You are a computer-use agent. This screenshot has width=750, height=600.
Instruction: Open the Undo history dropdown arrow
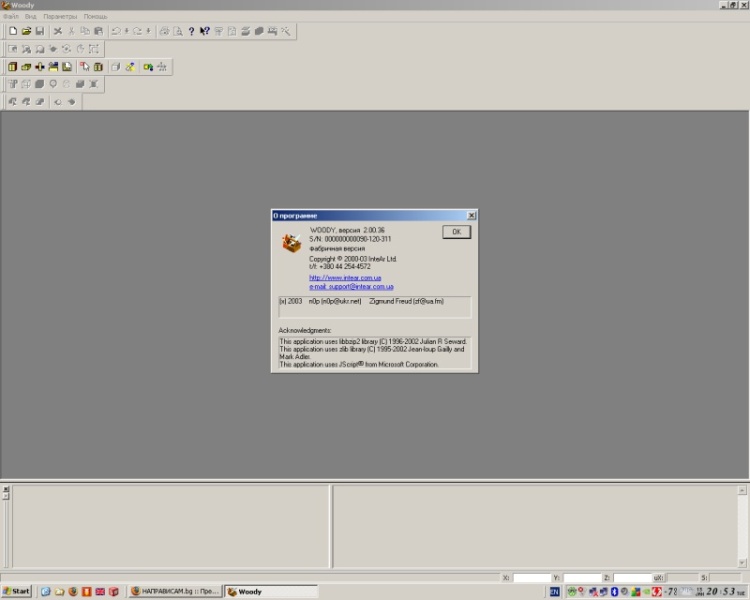click(x=126, y=31)
